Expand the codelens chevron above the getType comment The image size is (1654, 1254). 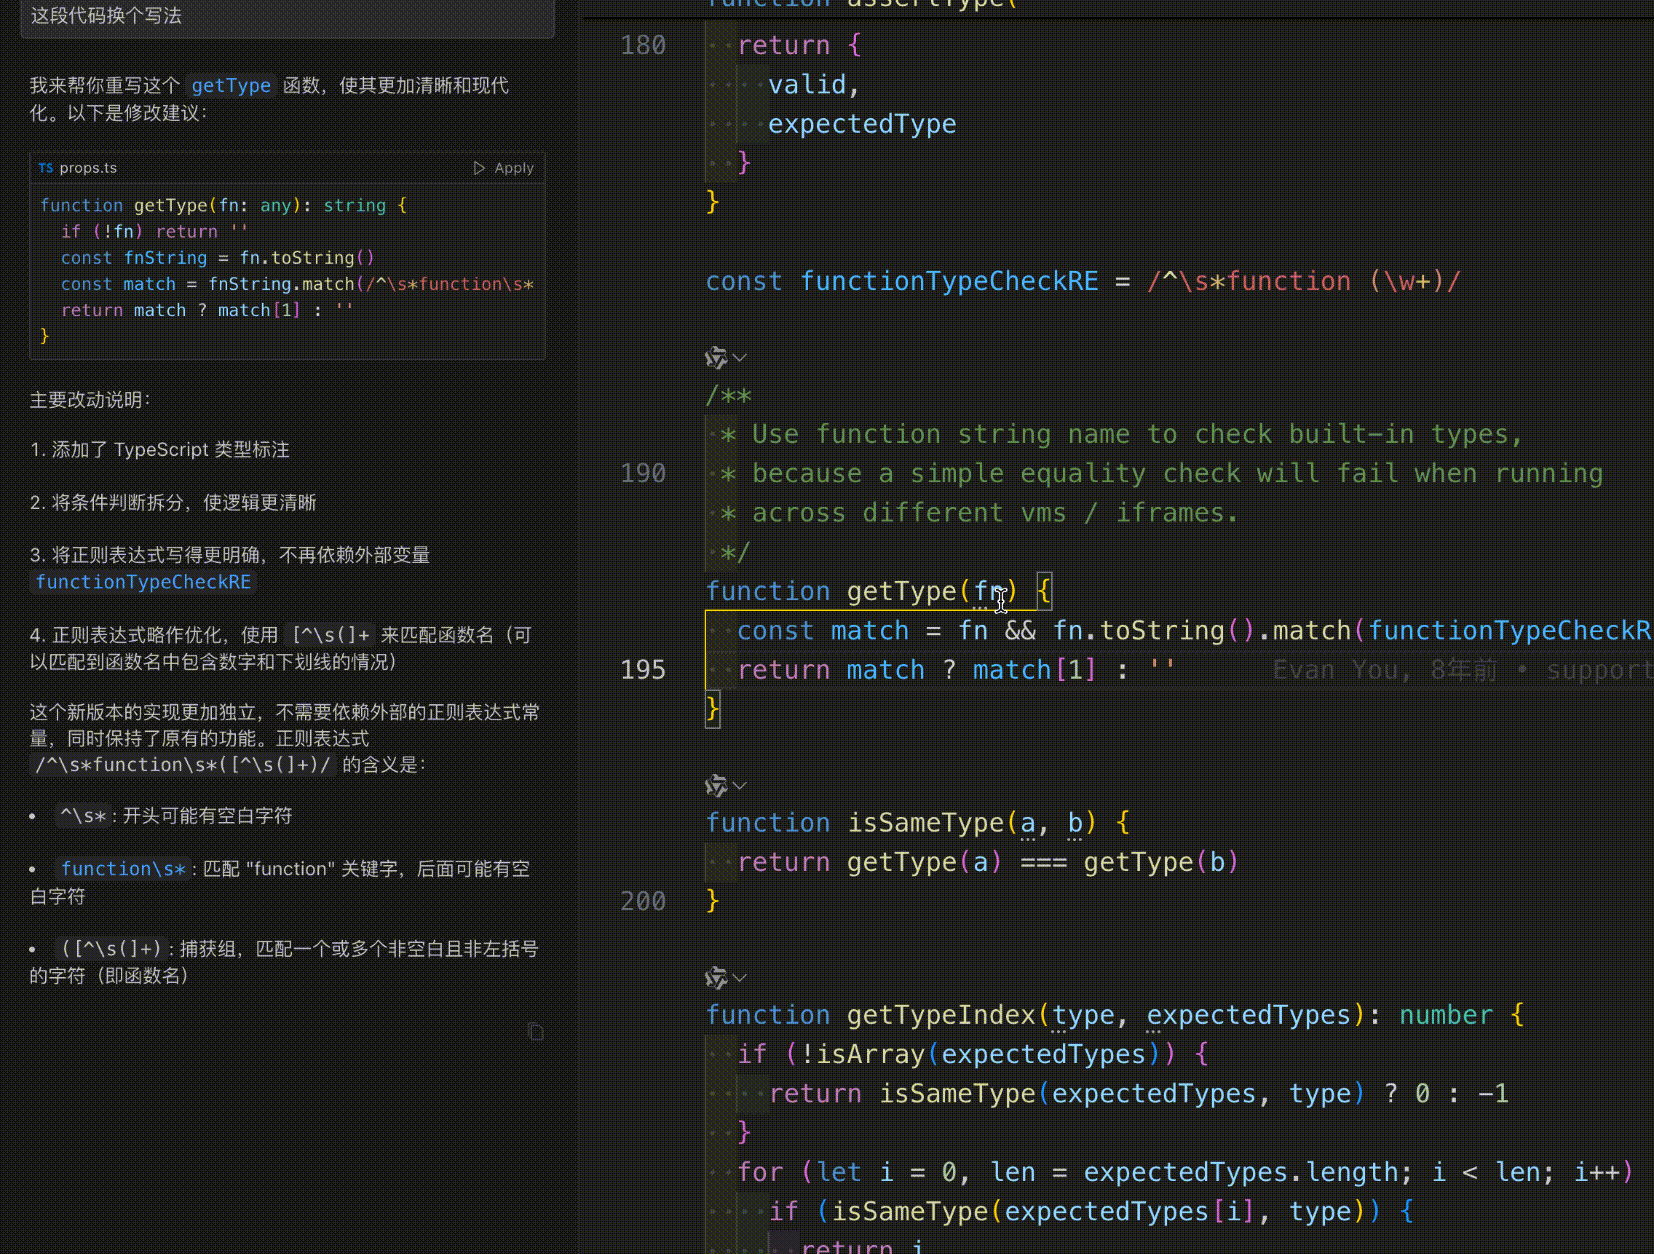pos(740,357)
